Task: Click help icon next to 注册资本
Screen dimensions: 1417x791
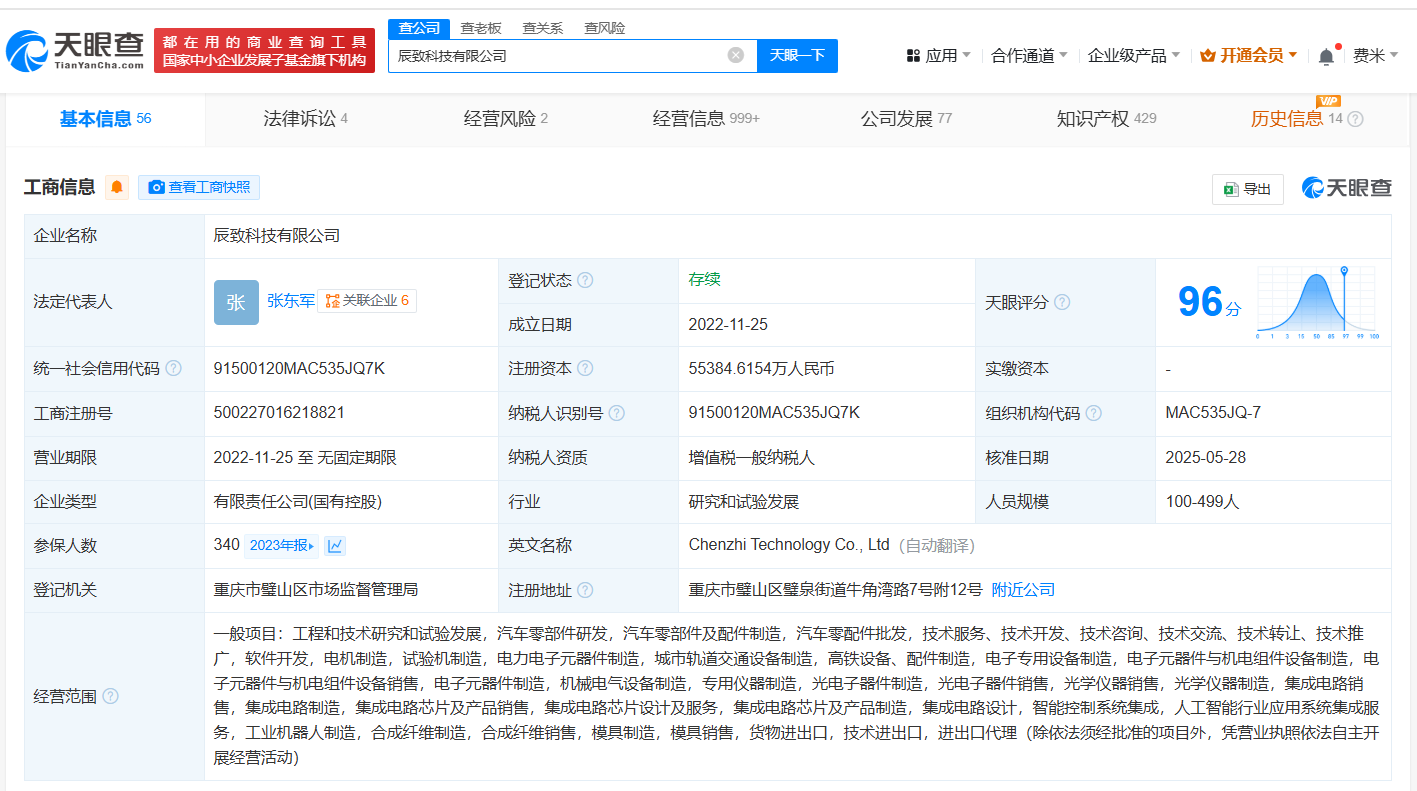Action: (585, 369)
